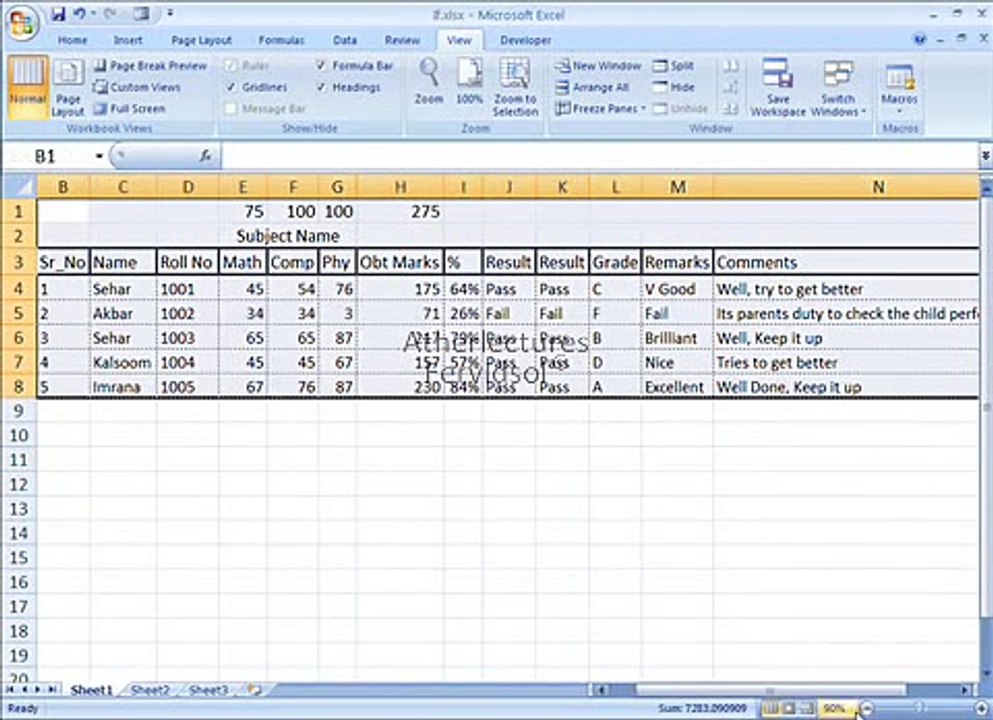The image size is (993, 720).
Task: Click the status bar zoom slider thumb
Action: pyautogui.click(x=919, y=708)
